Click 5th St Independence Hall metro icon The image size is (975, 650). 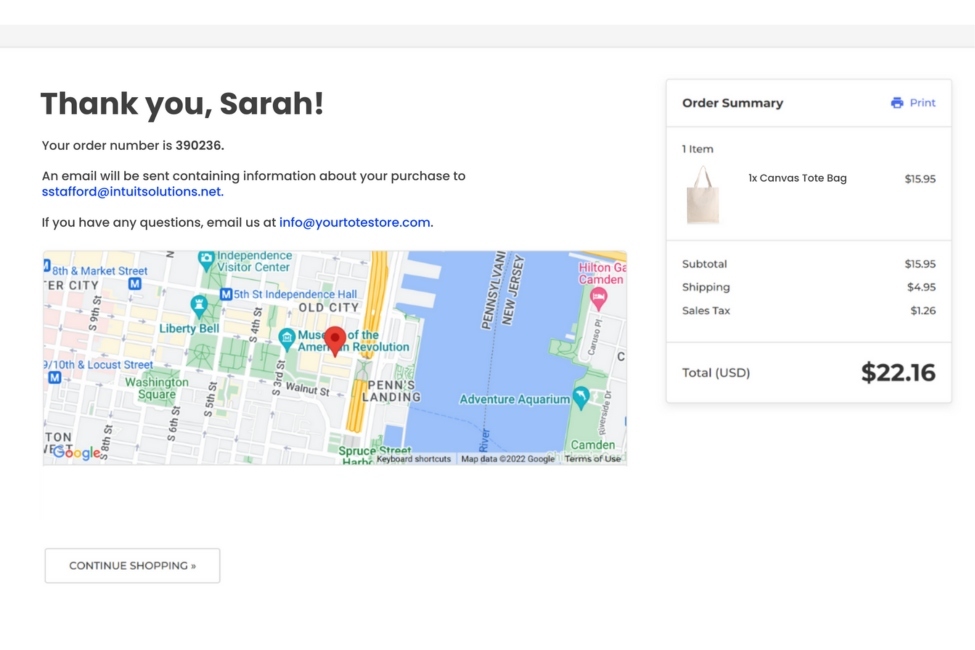(226, 294)
